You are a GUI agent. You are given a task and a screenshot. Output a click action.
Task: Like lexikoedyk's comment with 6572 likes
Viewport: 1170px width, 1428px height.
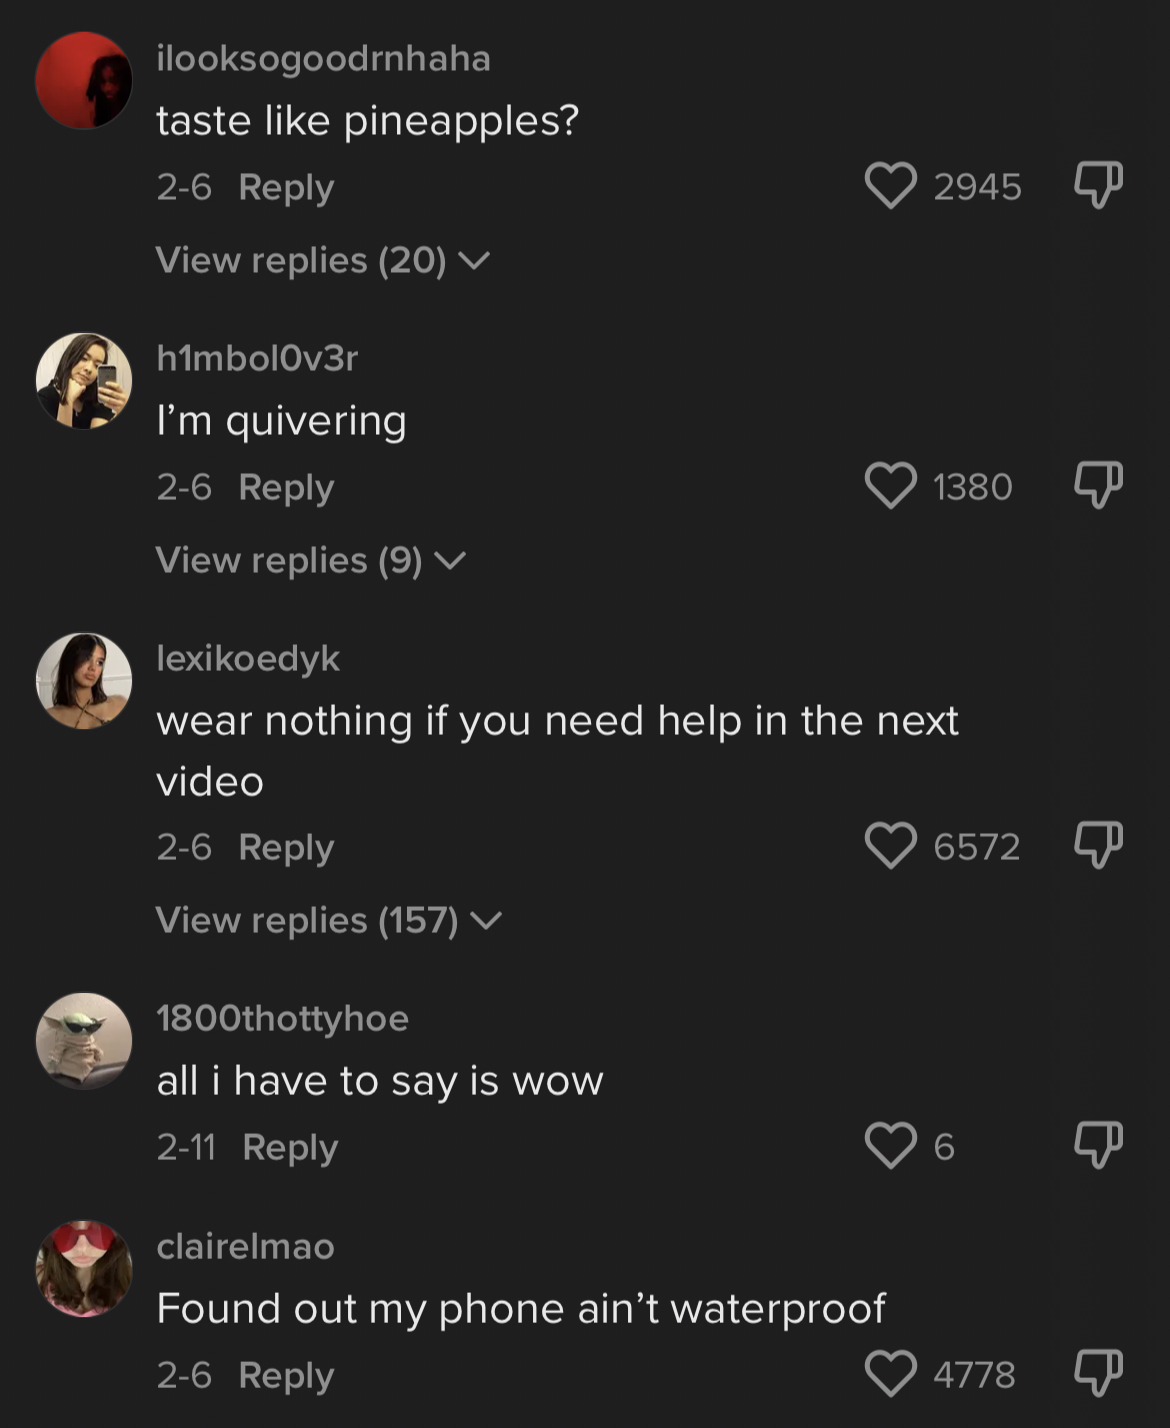[x=890, y=846]
